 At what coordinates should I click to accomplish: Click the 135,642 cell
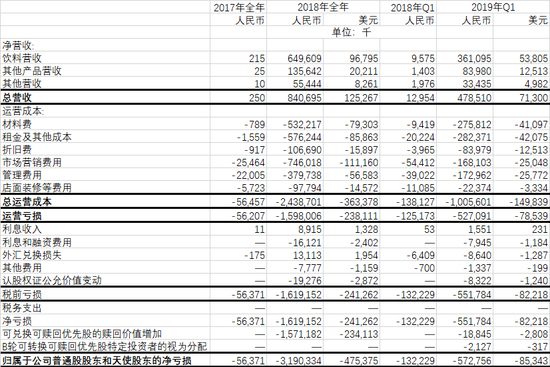pos(304,71)
